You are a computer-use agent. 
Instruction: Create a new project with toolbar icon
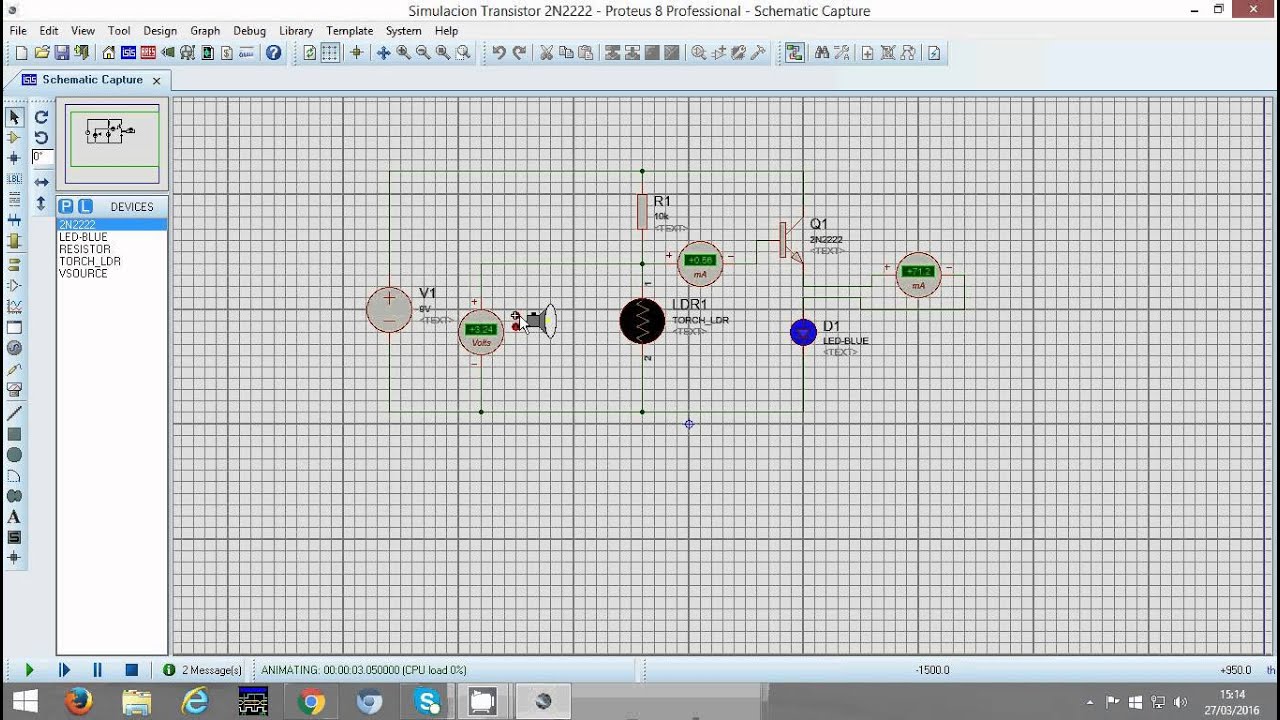coord(21,53)
